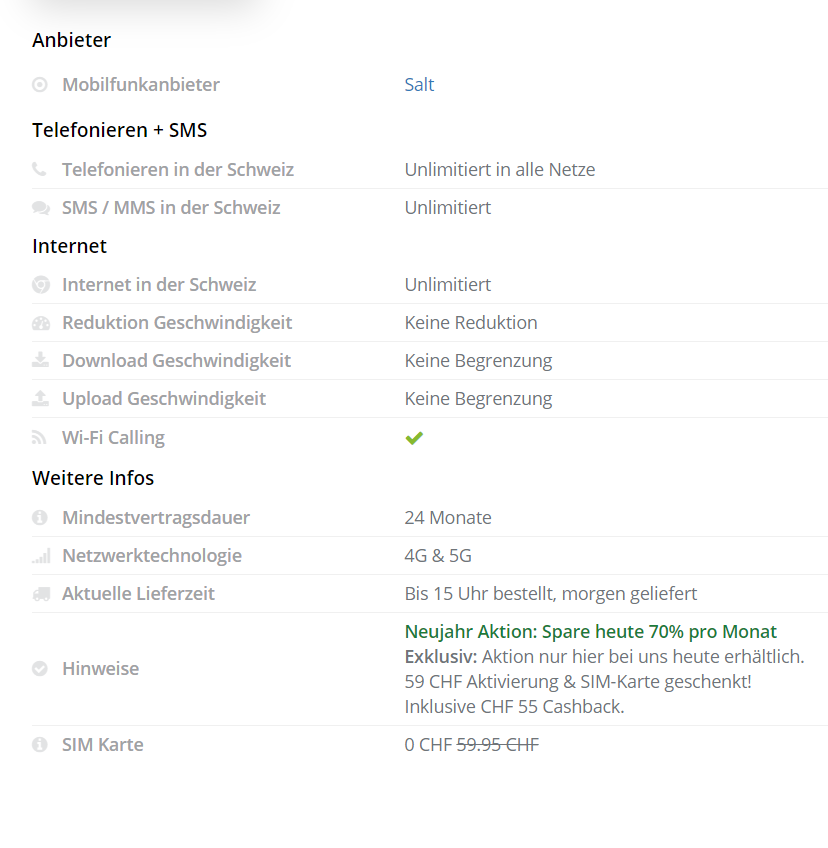The height and width of the screenshot is (848, 828).
Task: Click the info icon beside Mindestvertragsdauer
Action: [40, 518]
